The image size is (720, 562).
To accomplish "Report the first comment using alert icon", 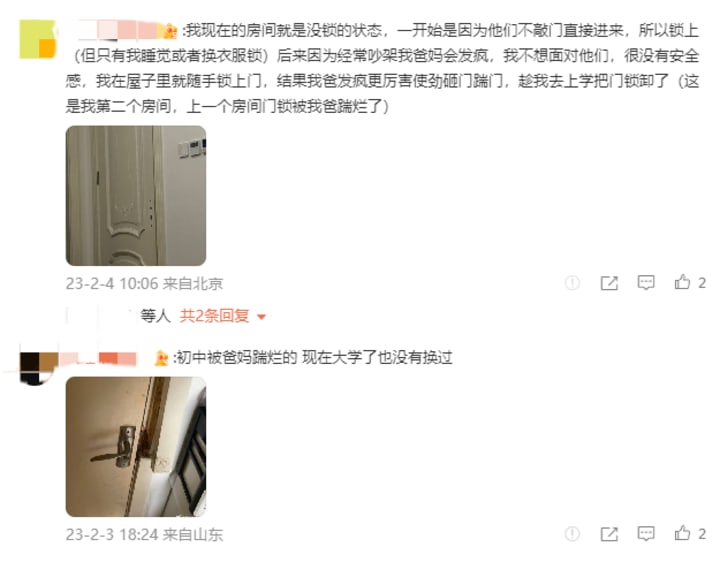I will pyautogui.click(x=572, y=283).
